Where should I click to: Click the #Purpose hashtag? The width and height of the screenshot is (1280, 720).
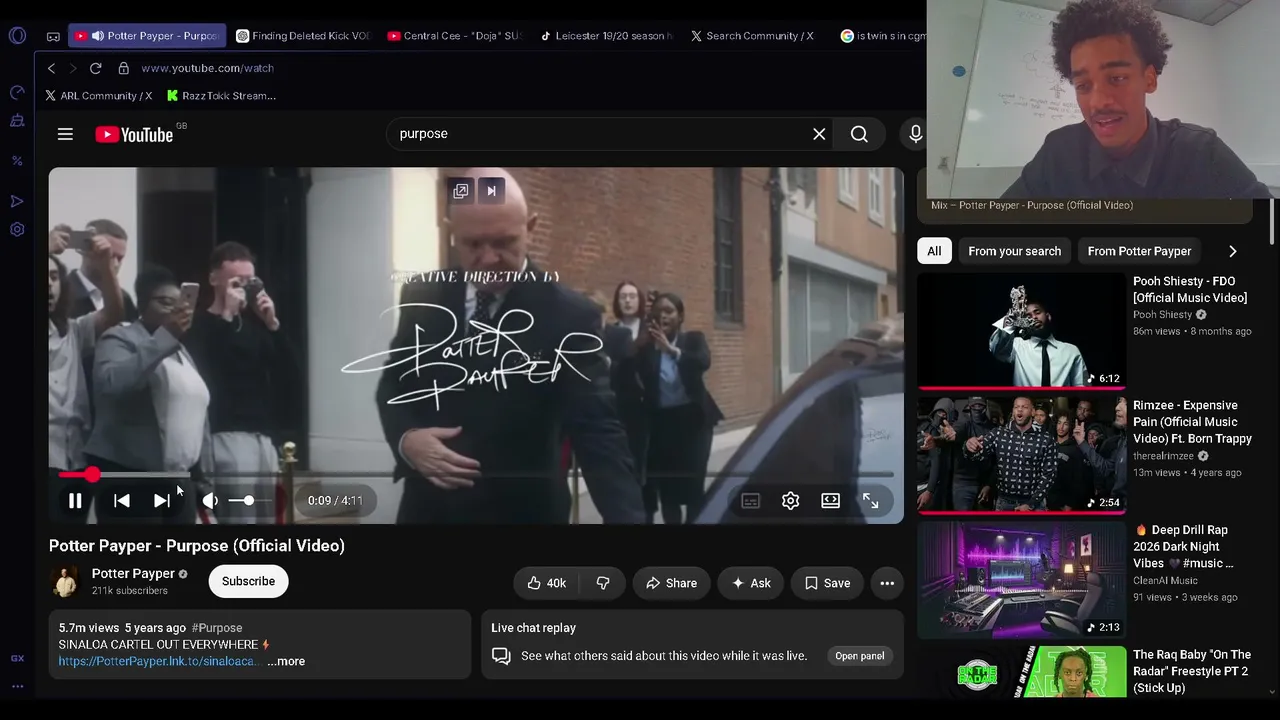pos(217,628)
